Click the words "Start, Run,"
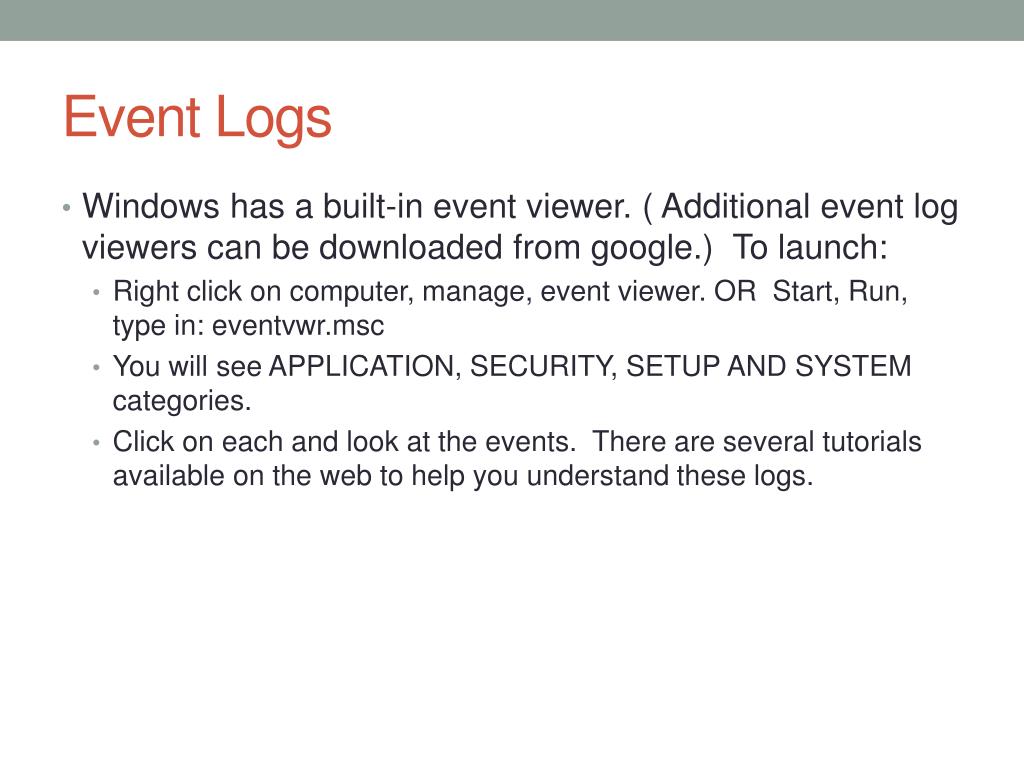The height and width of the screenshot is (768, 1024). [840, 292]
